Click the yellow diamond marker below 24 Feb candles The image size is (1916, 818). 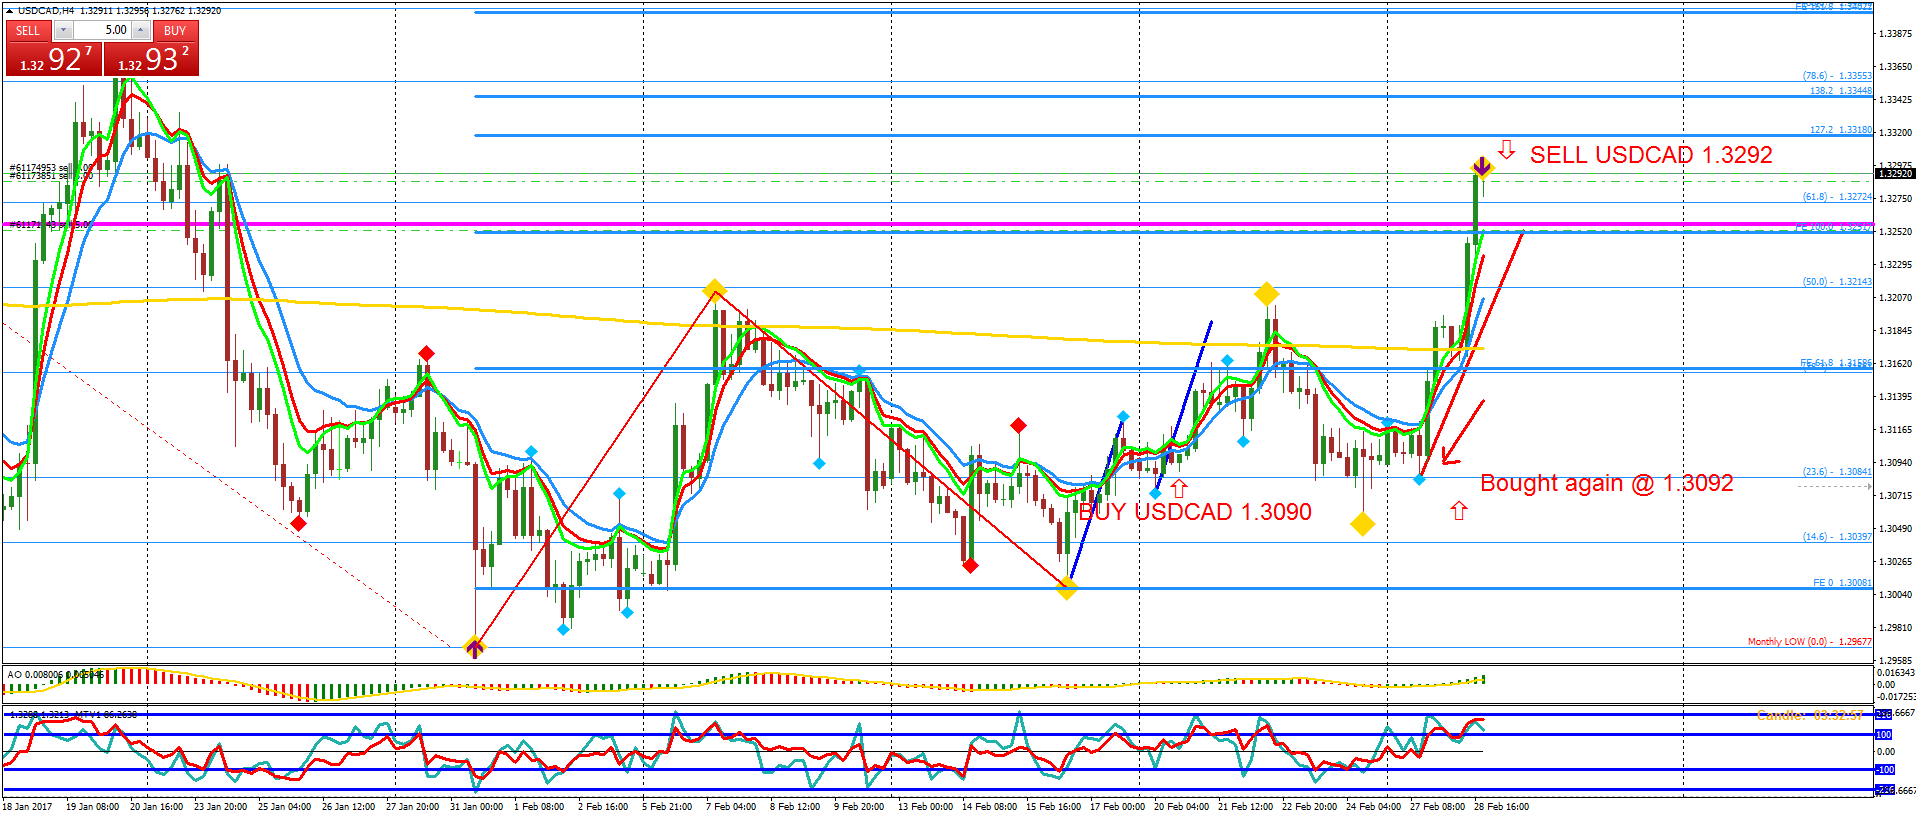[x=1362, y=524]
